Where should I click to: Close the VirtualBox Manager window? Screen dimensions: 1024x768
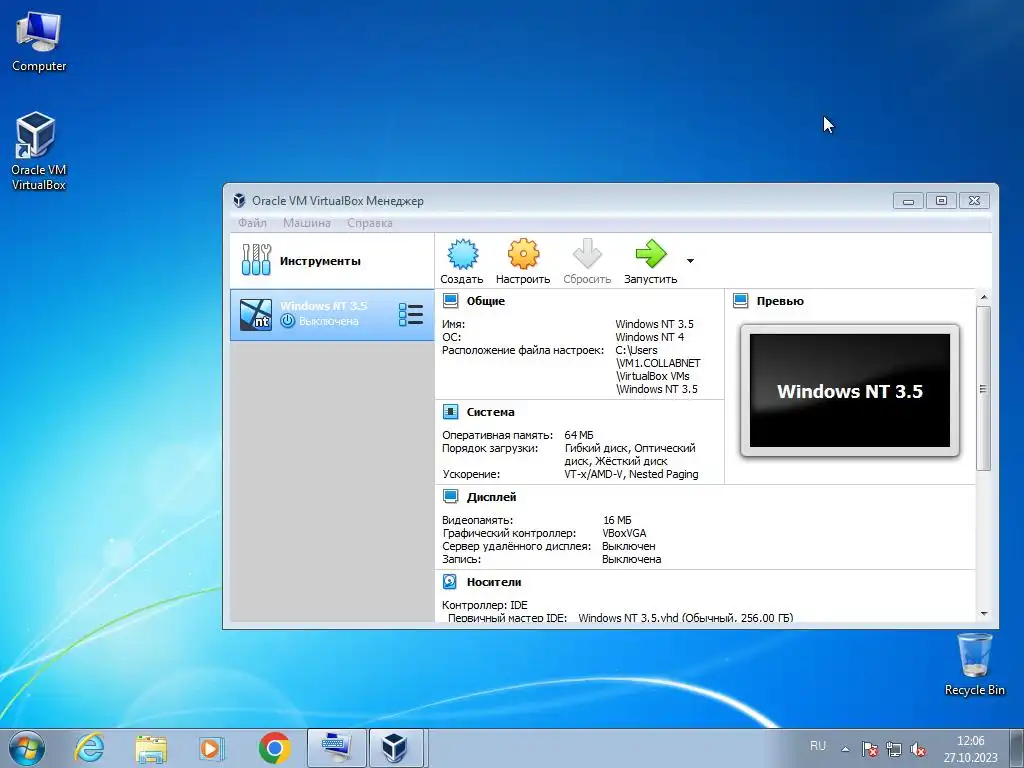point(974,200)
